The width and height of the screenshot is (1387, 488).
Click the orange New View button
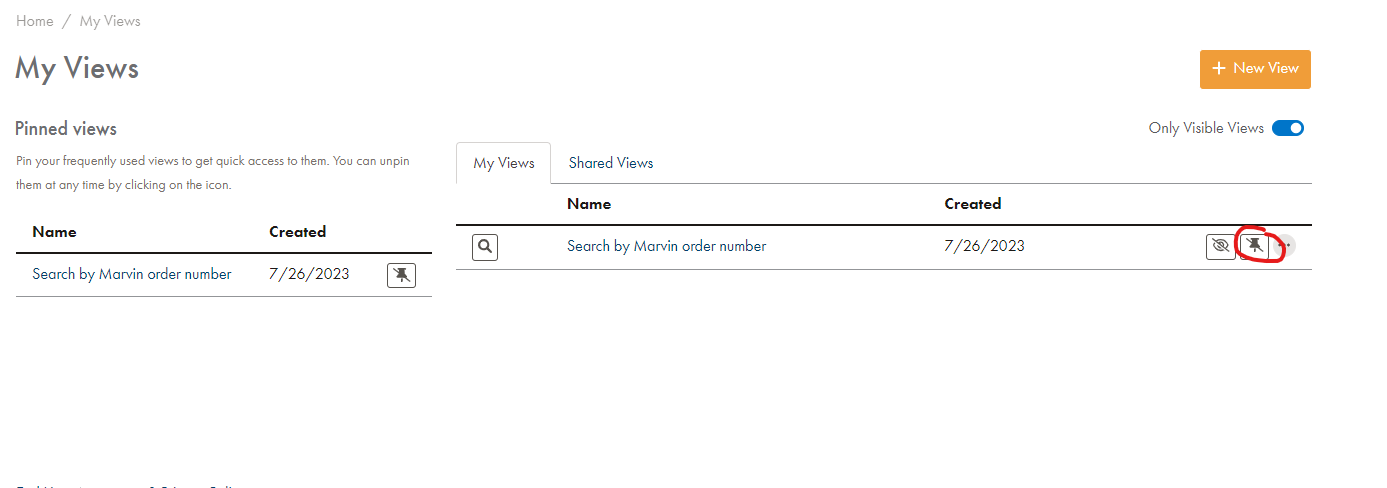(1255, 69)
